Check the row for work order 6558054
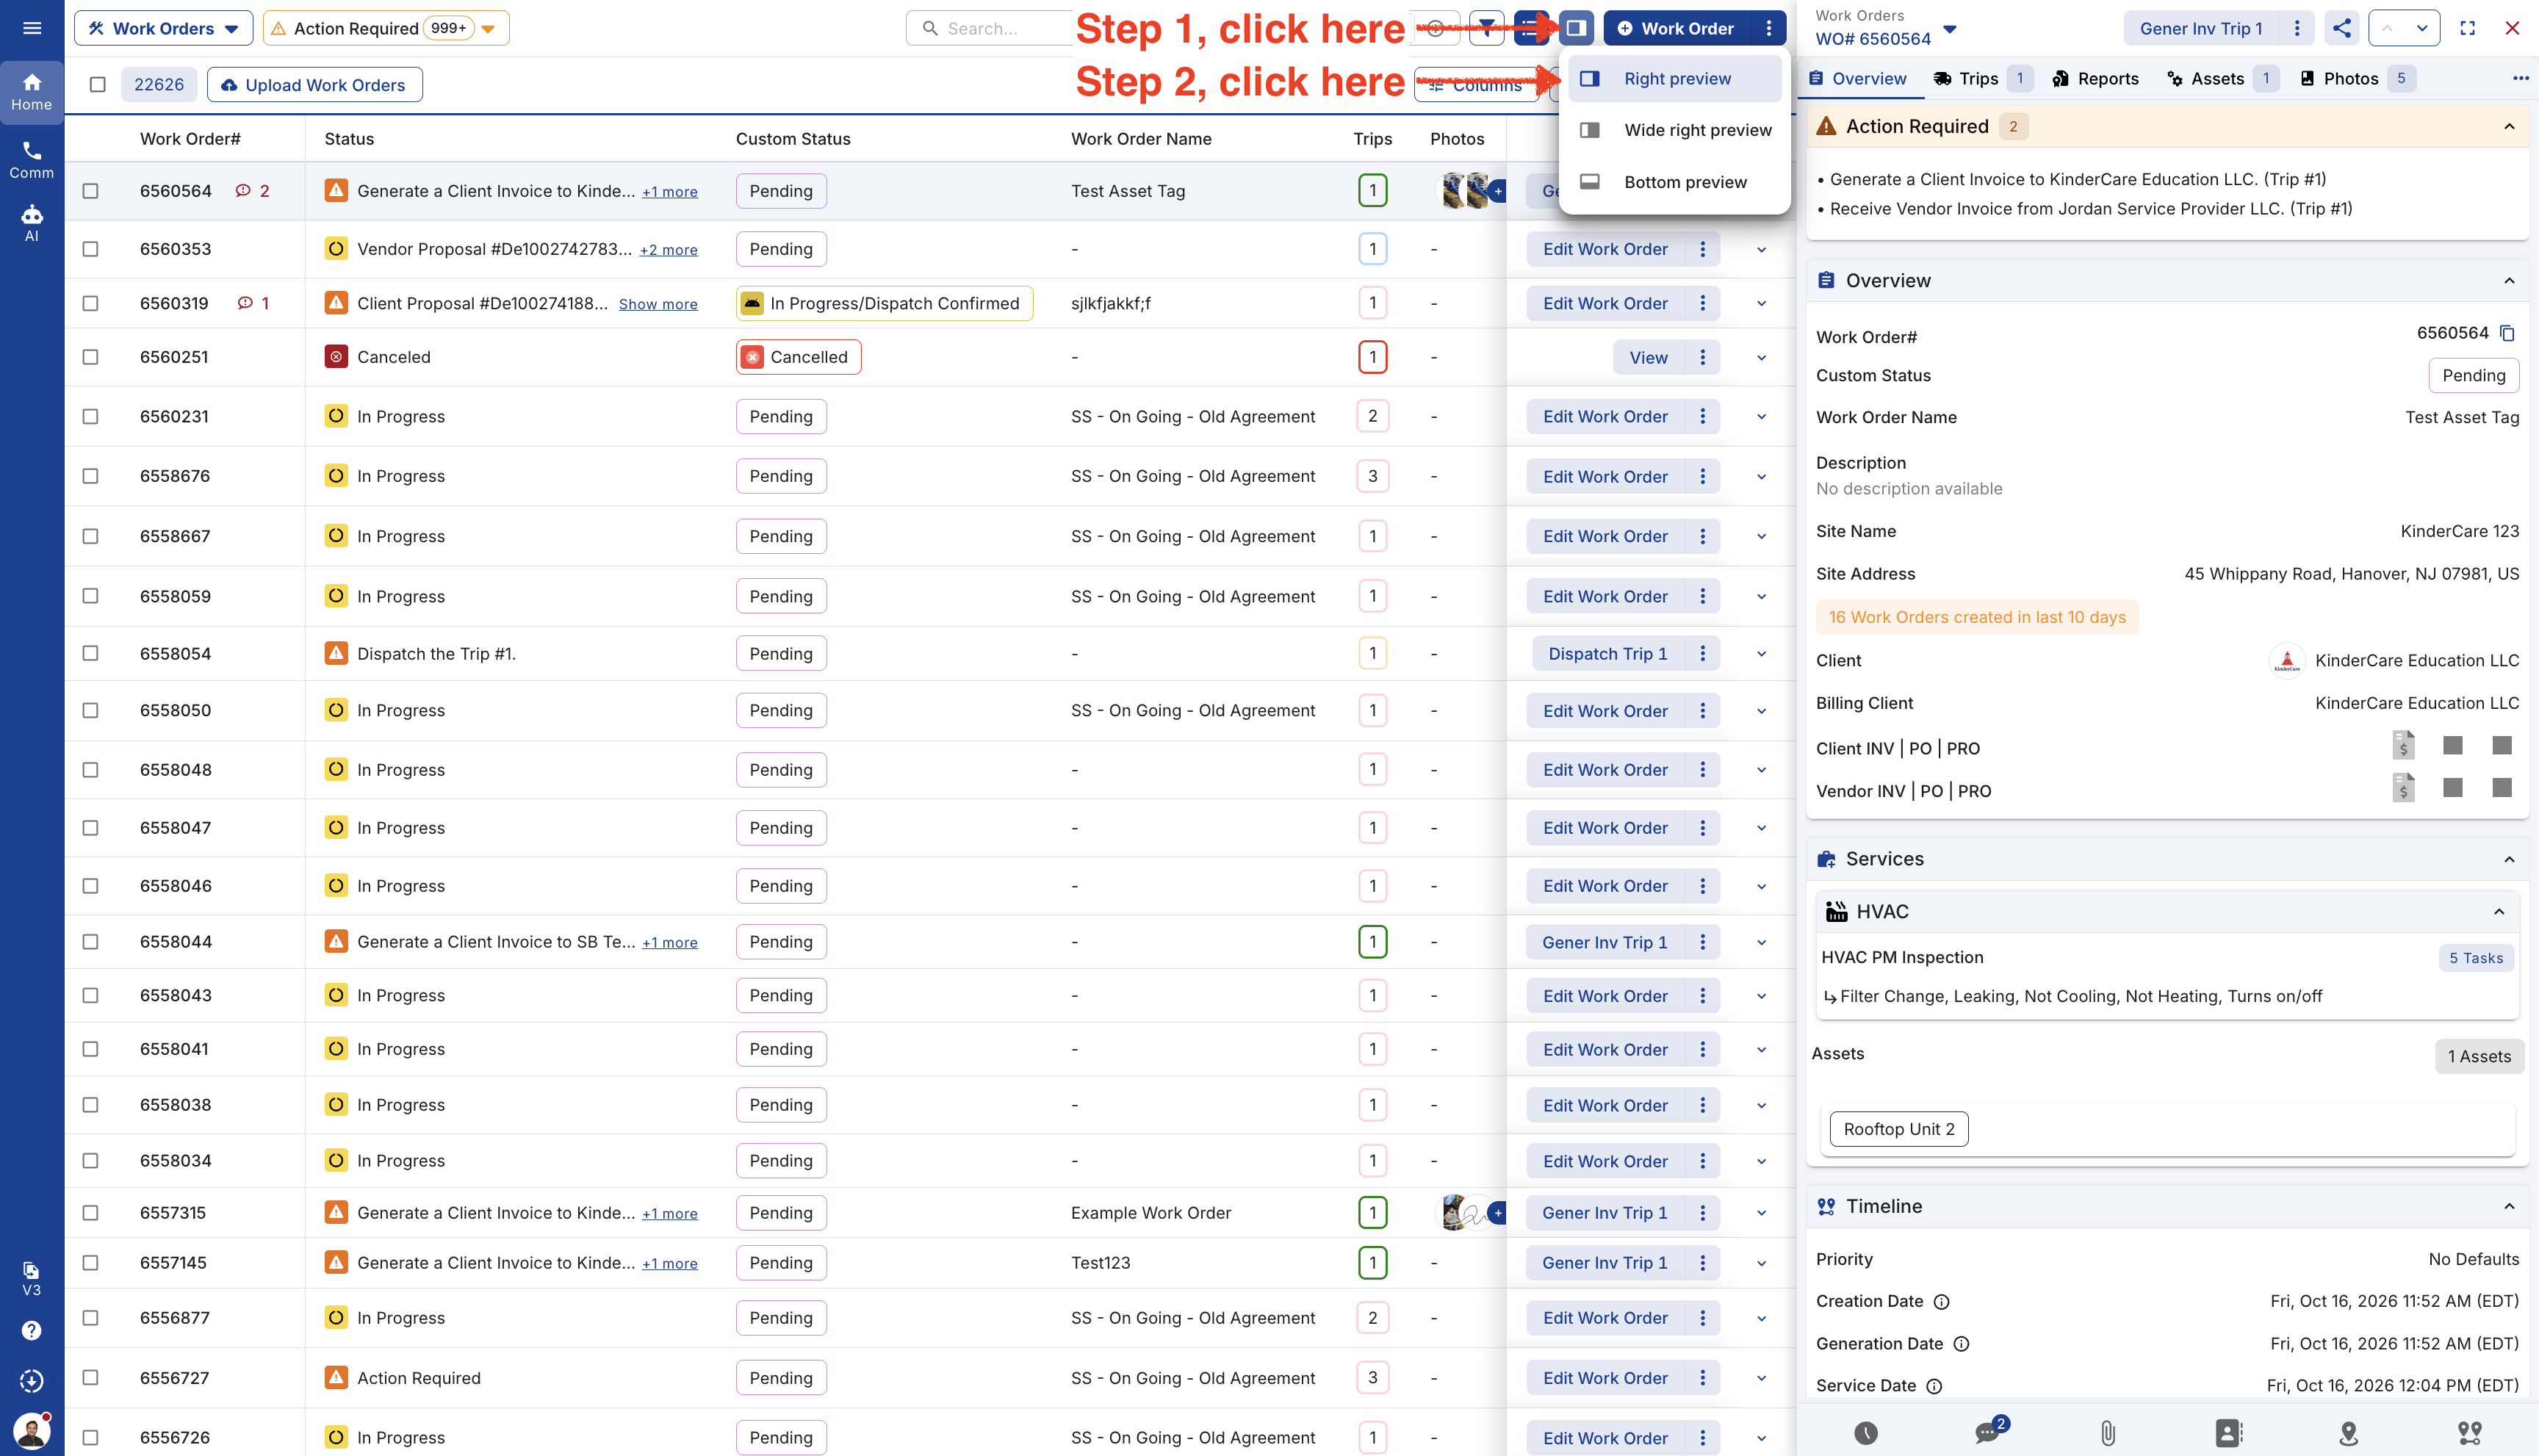 click(91, 653)
